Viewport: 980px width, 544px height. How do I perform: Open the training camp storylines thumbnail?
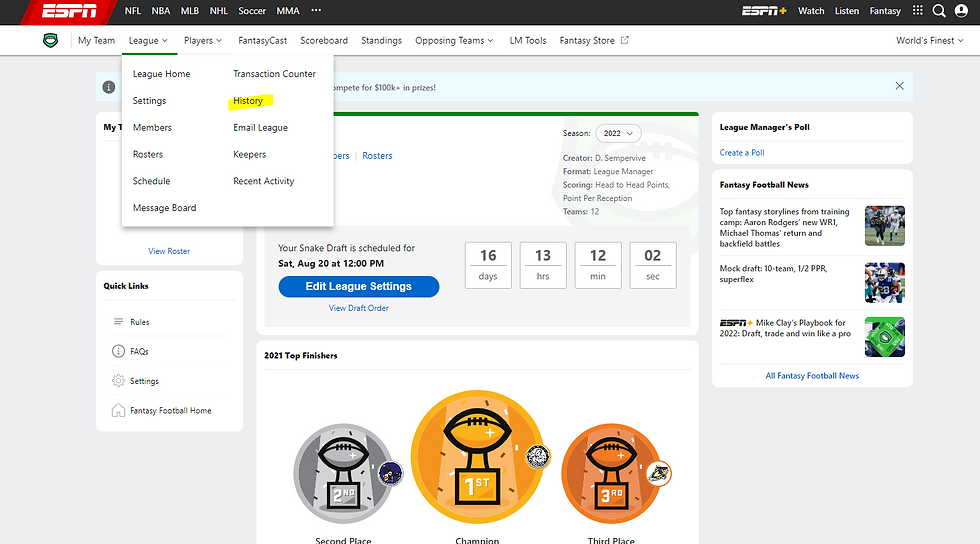[884, 226]
